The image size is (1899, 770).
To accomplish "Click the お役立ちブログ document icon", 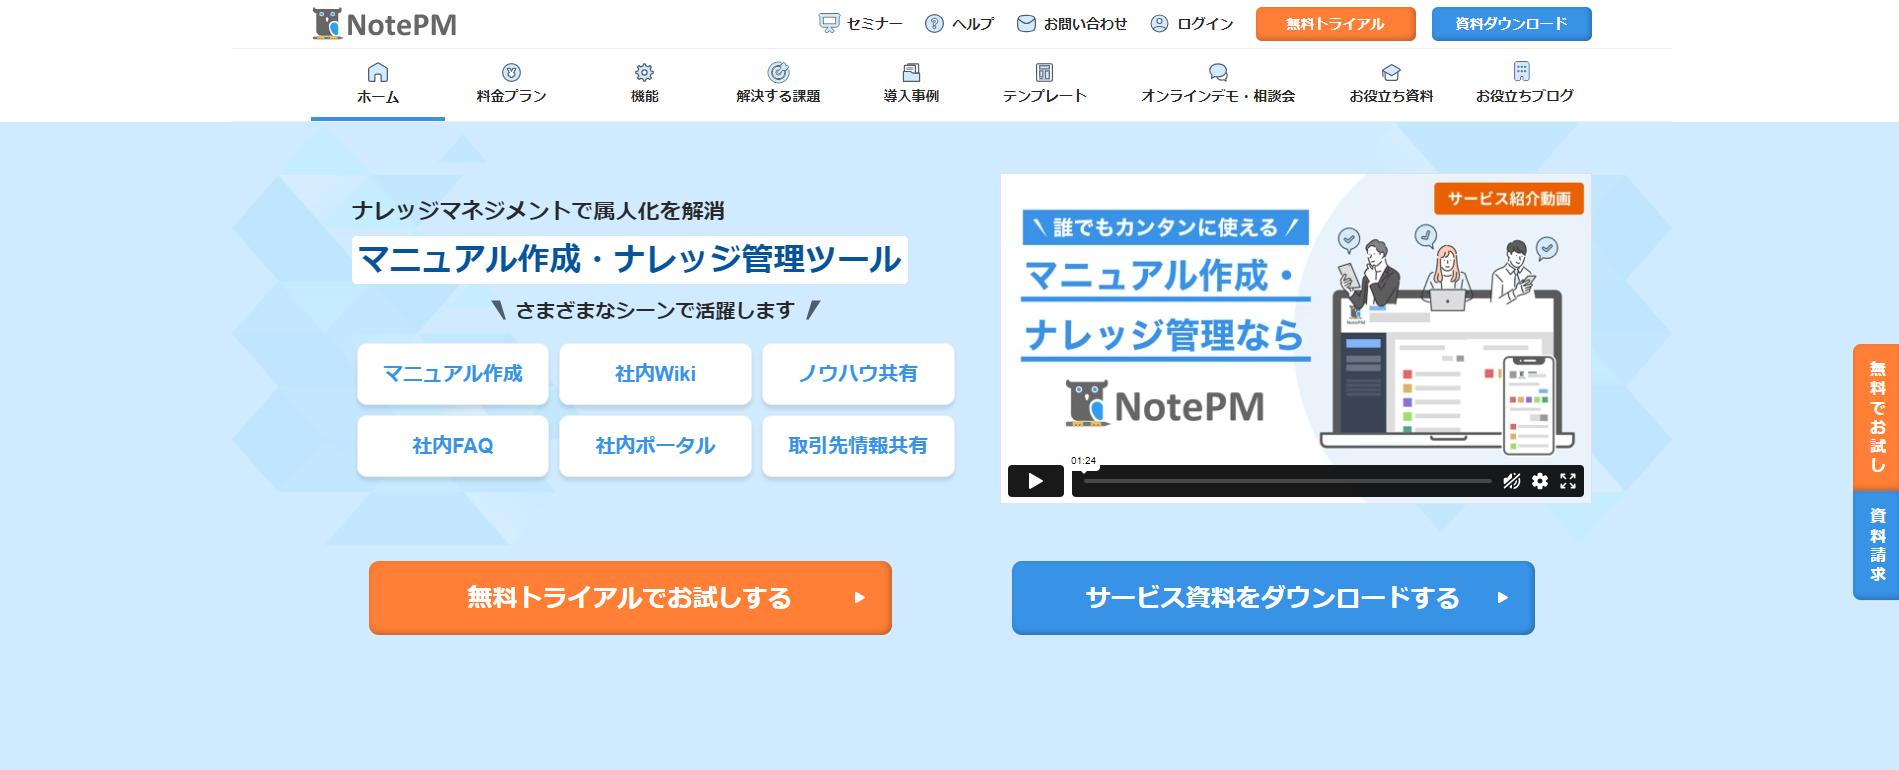I will (1522, 71).
